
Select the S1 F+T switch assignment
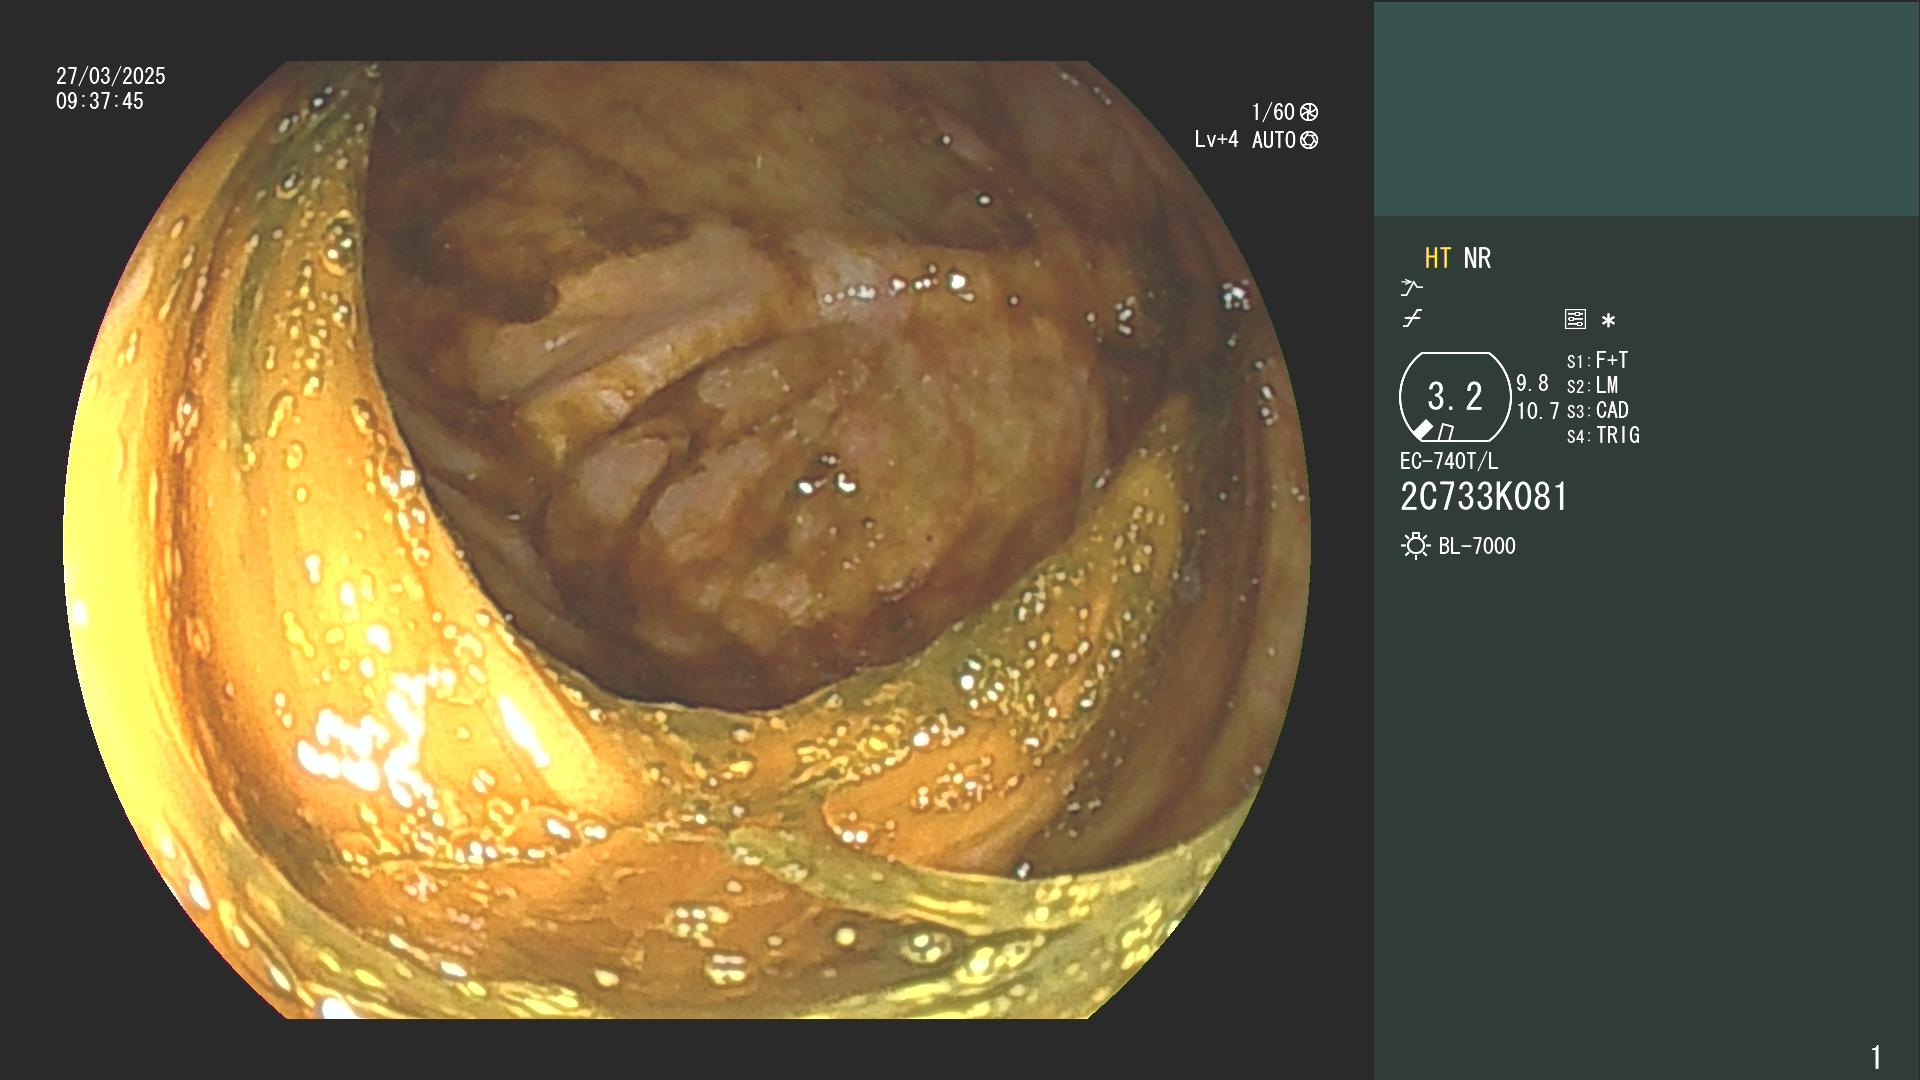tap(1597, 360)
